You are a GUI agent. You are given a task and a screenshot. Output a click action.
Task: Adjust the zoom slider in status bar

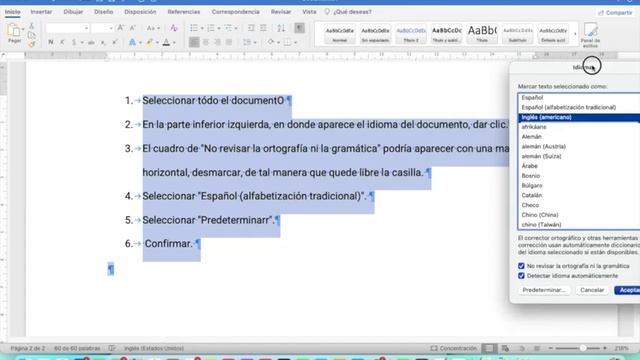click(583, 348)
